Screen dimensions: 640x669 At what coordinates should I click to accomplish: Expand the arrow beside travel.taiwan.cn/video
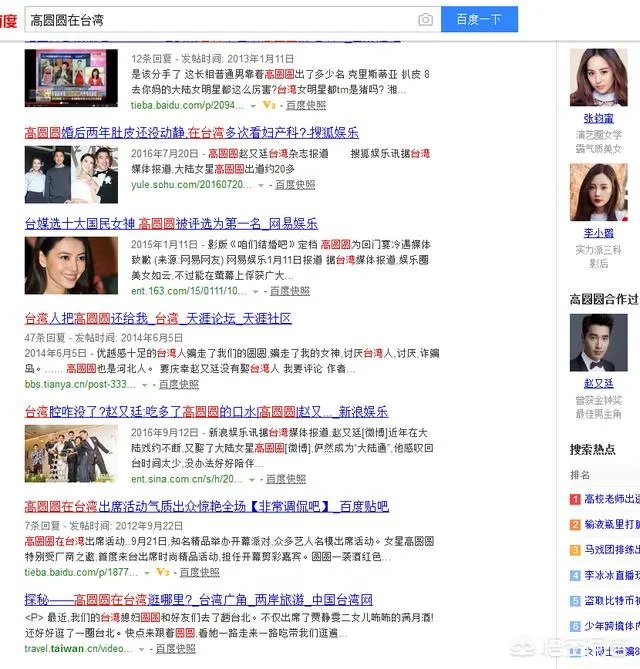tap(141, 649)
